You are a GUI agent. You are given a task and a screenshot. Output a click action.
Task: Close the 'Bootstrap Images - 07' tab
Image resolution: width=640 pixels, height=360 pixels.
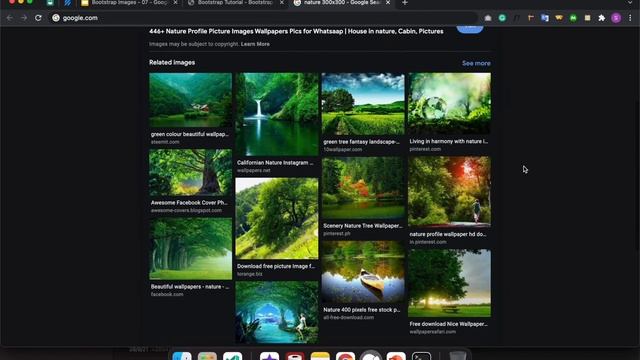[176, 2]
